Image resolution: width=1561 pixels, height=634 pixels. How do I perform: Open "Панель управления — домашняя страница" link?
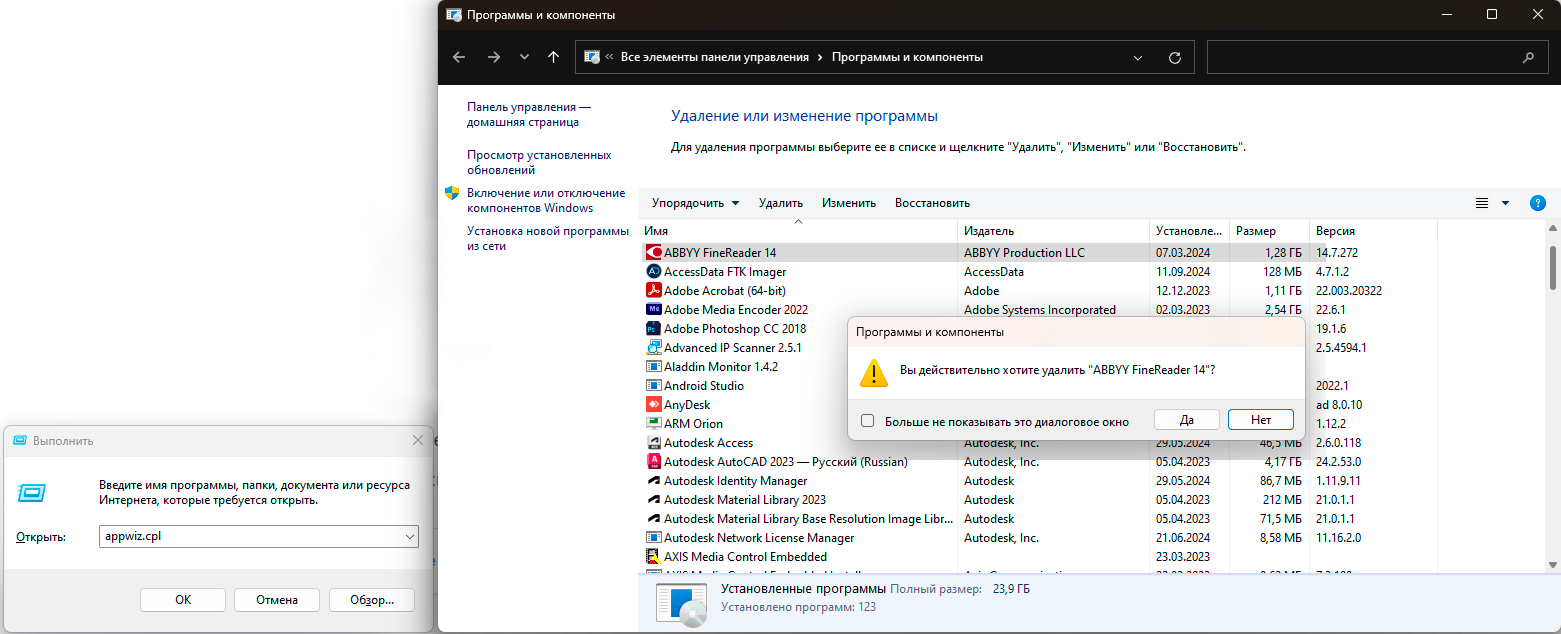pyautogui.click(x=528, y=114)
